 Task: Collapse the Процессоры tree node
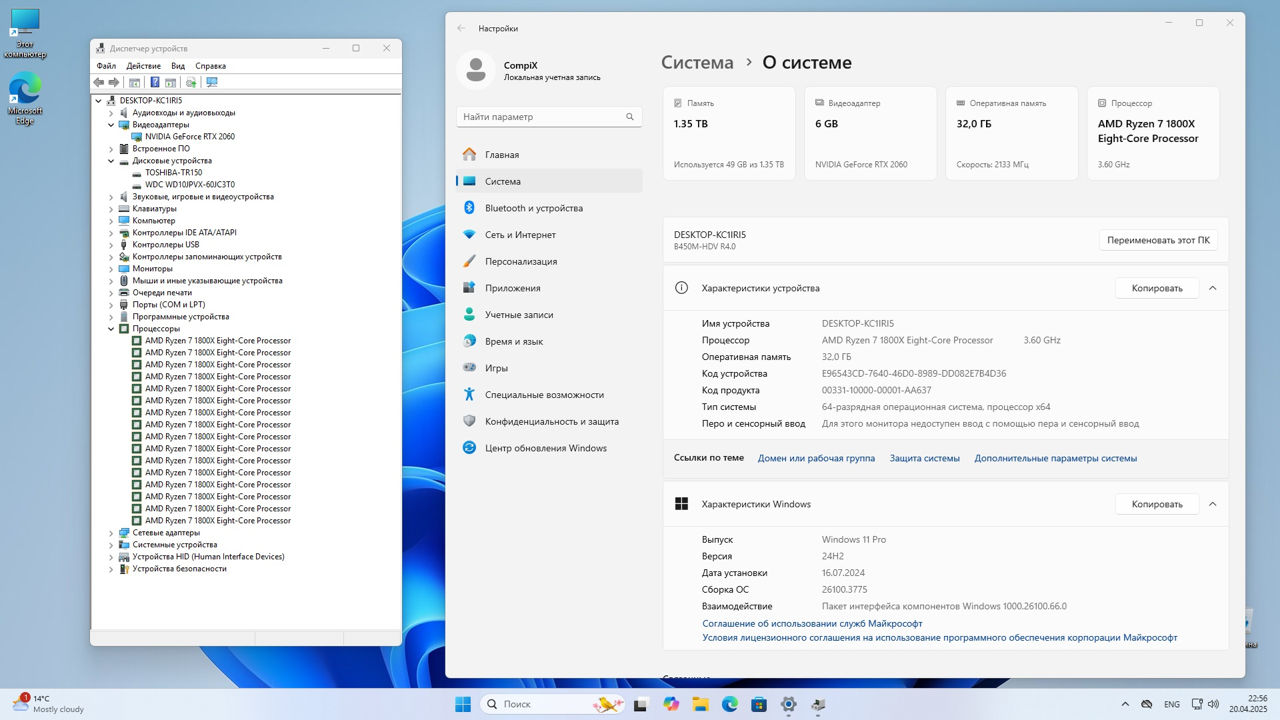click(111, 329)
